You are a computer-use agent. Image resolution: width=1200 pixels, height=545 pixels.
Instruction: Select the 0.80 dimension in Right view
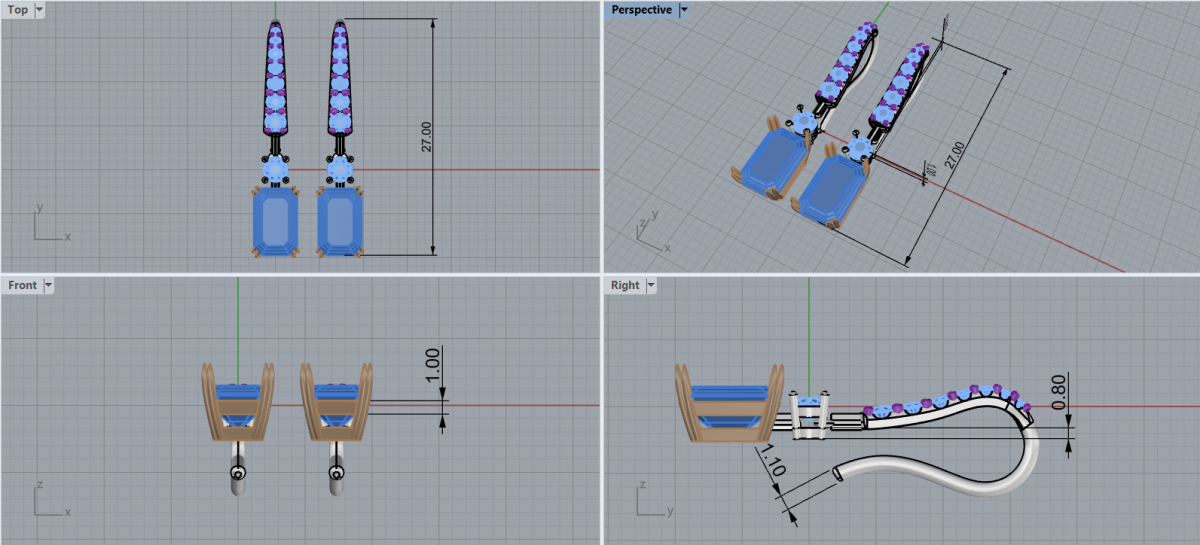point(1059,393)
